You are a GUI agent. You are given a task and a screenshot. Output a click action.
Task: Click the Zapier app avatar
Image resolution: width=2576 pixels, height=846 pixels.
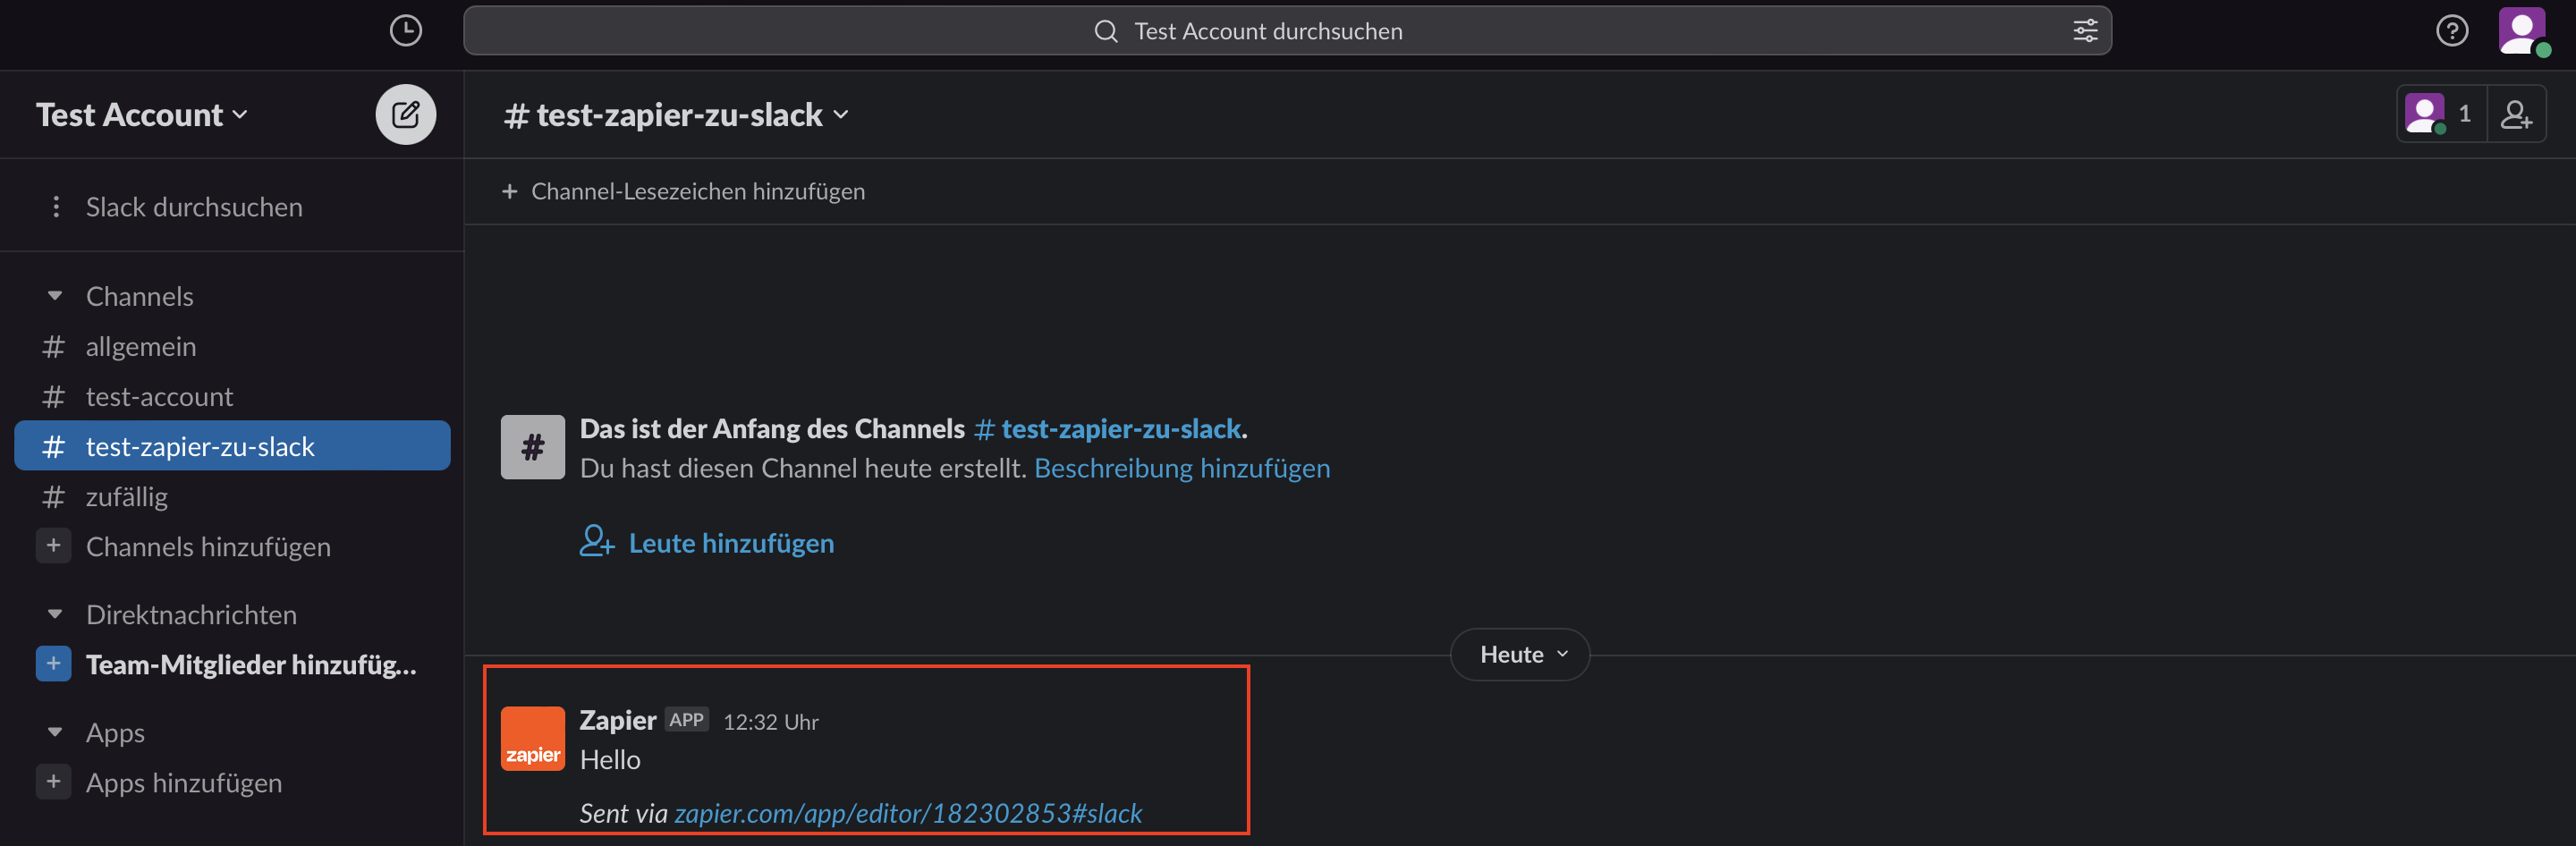click(532, 739)
